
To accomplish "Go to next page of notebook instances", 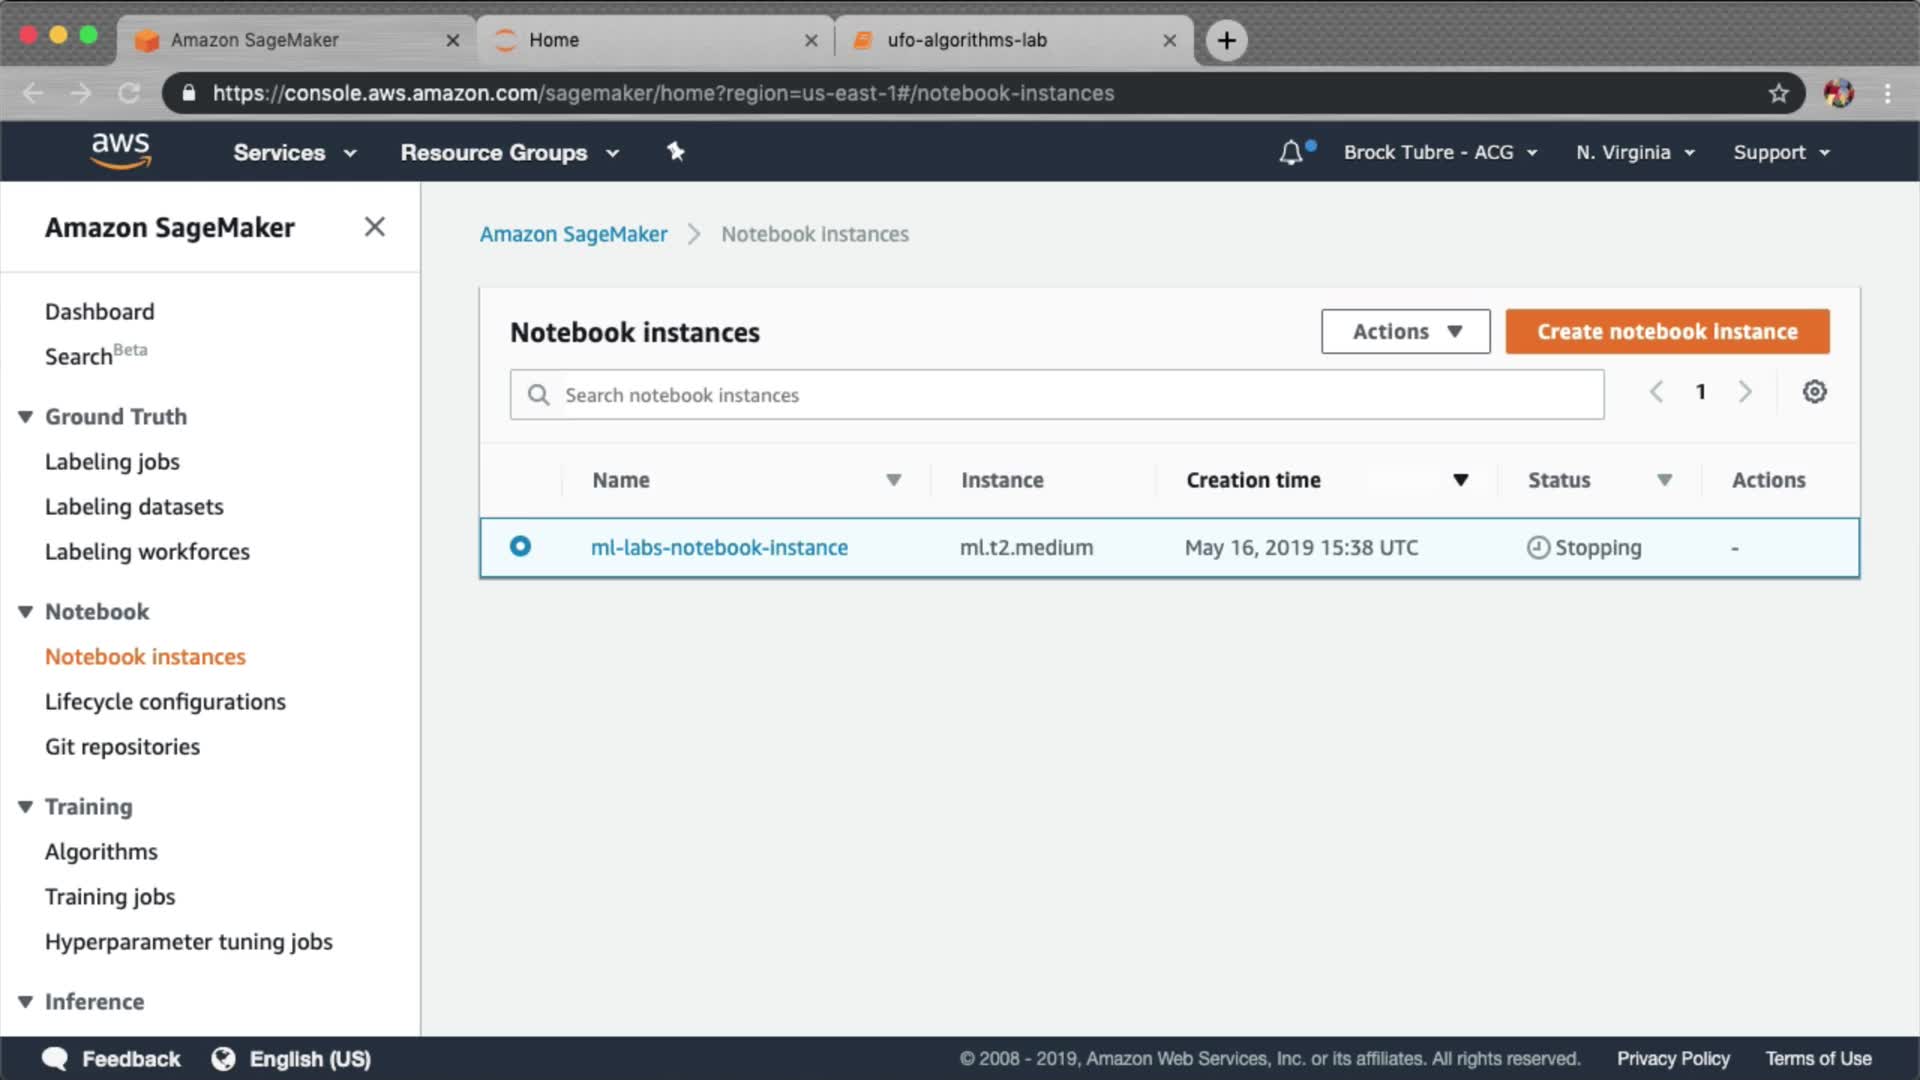I will [1745, 392].
